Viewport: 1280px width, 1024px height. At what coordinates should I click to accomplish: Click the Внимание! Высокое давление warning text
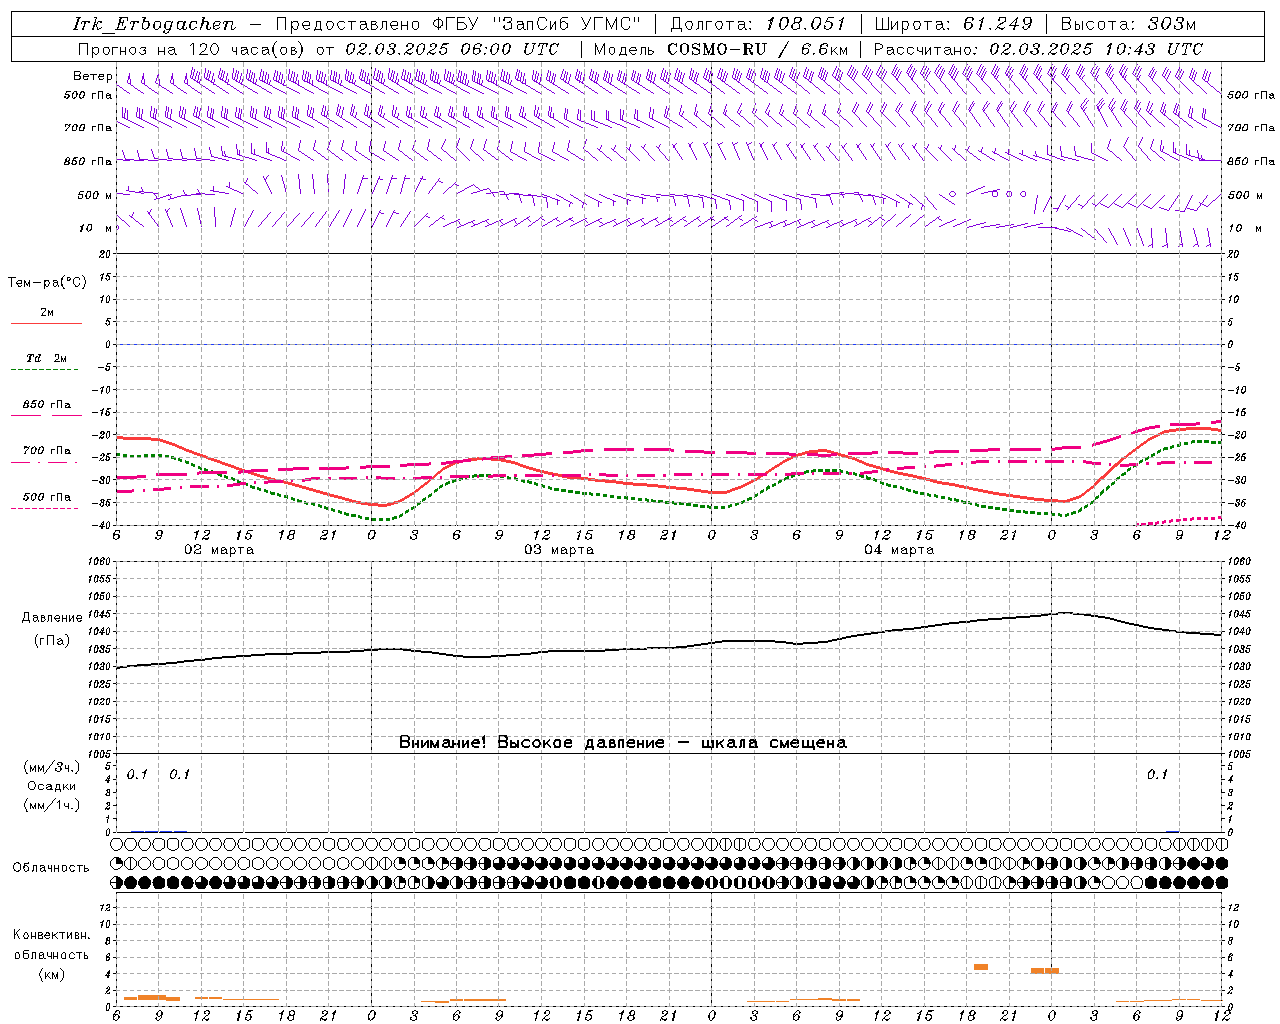[622, 743]
